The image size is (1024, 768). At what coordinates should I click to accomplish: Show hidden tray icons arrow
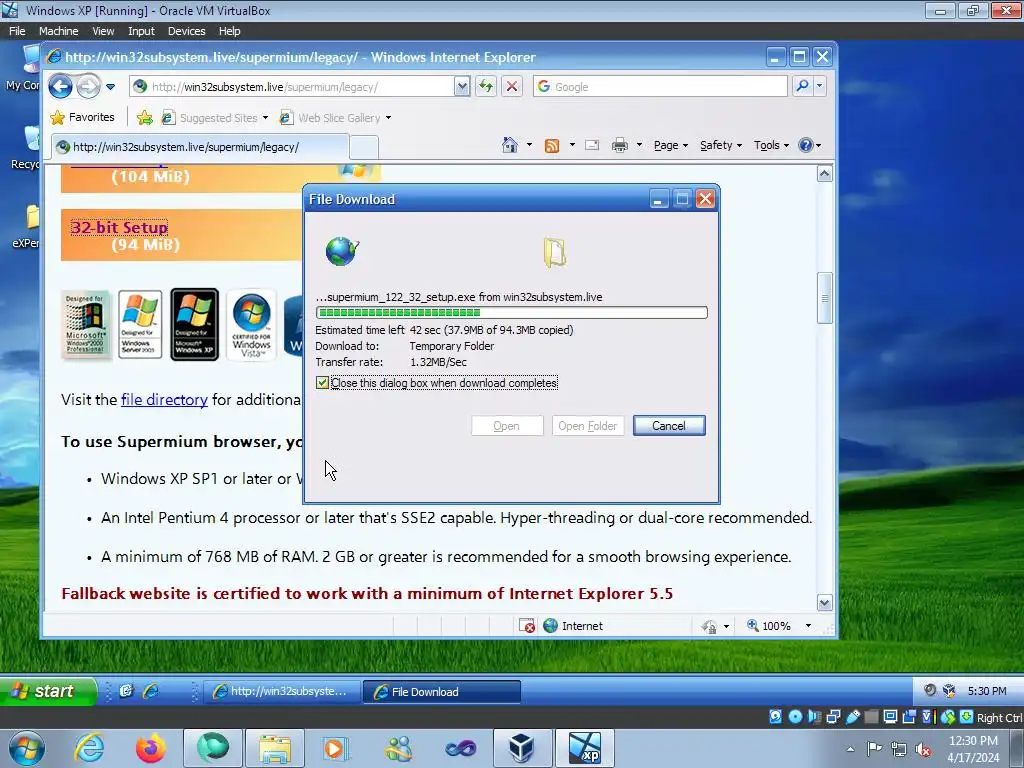pos(850,749)
